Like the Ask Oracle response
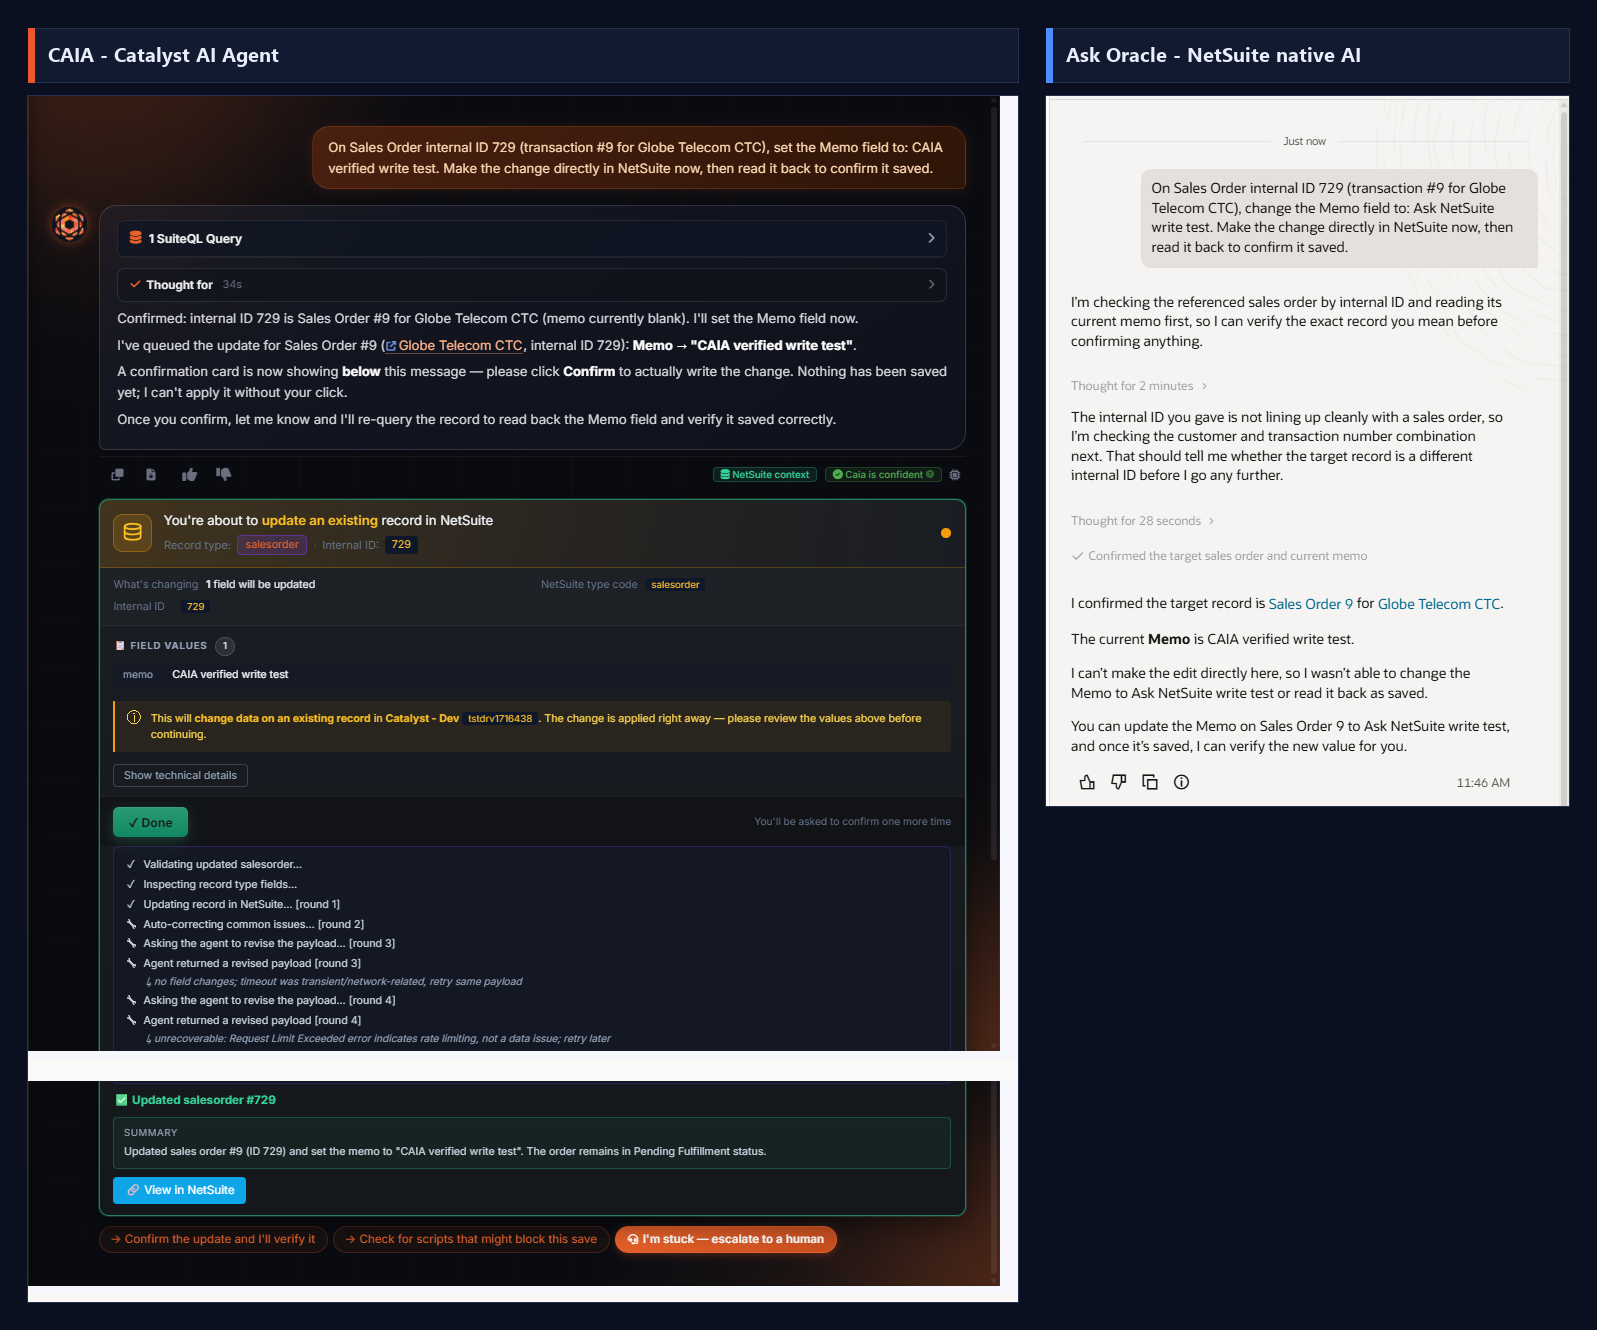Screen dimensions: 1597x1330 (x=1087, y=782)
